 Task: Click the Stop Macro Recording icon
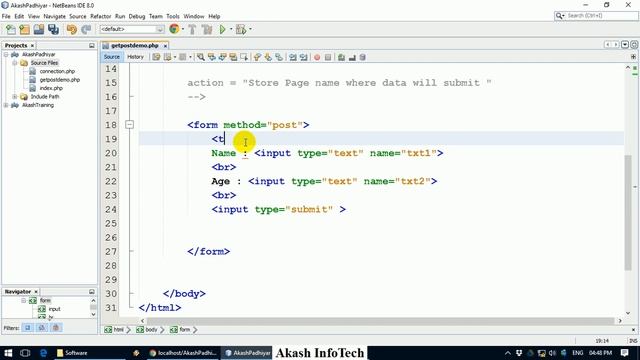[328, 57]
